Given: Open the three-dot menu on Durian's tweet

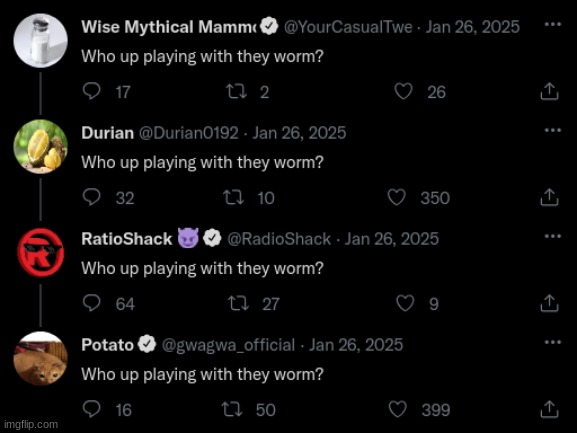Looking at the screenshot, I should pyautogui.click(x=553, y=130).
